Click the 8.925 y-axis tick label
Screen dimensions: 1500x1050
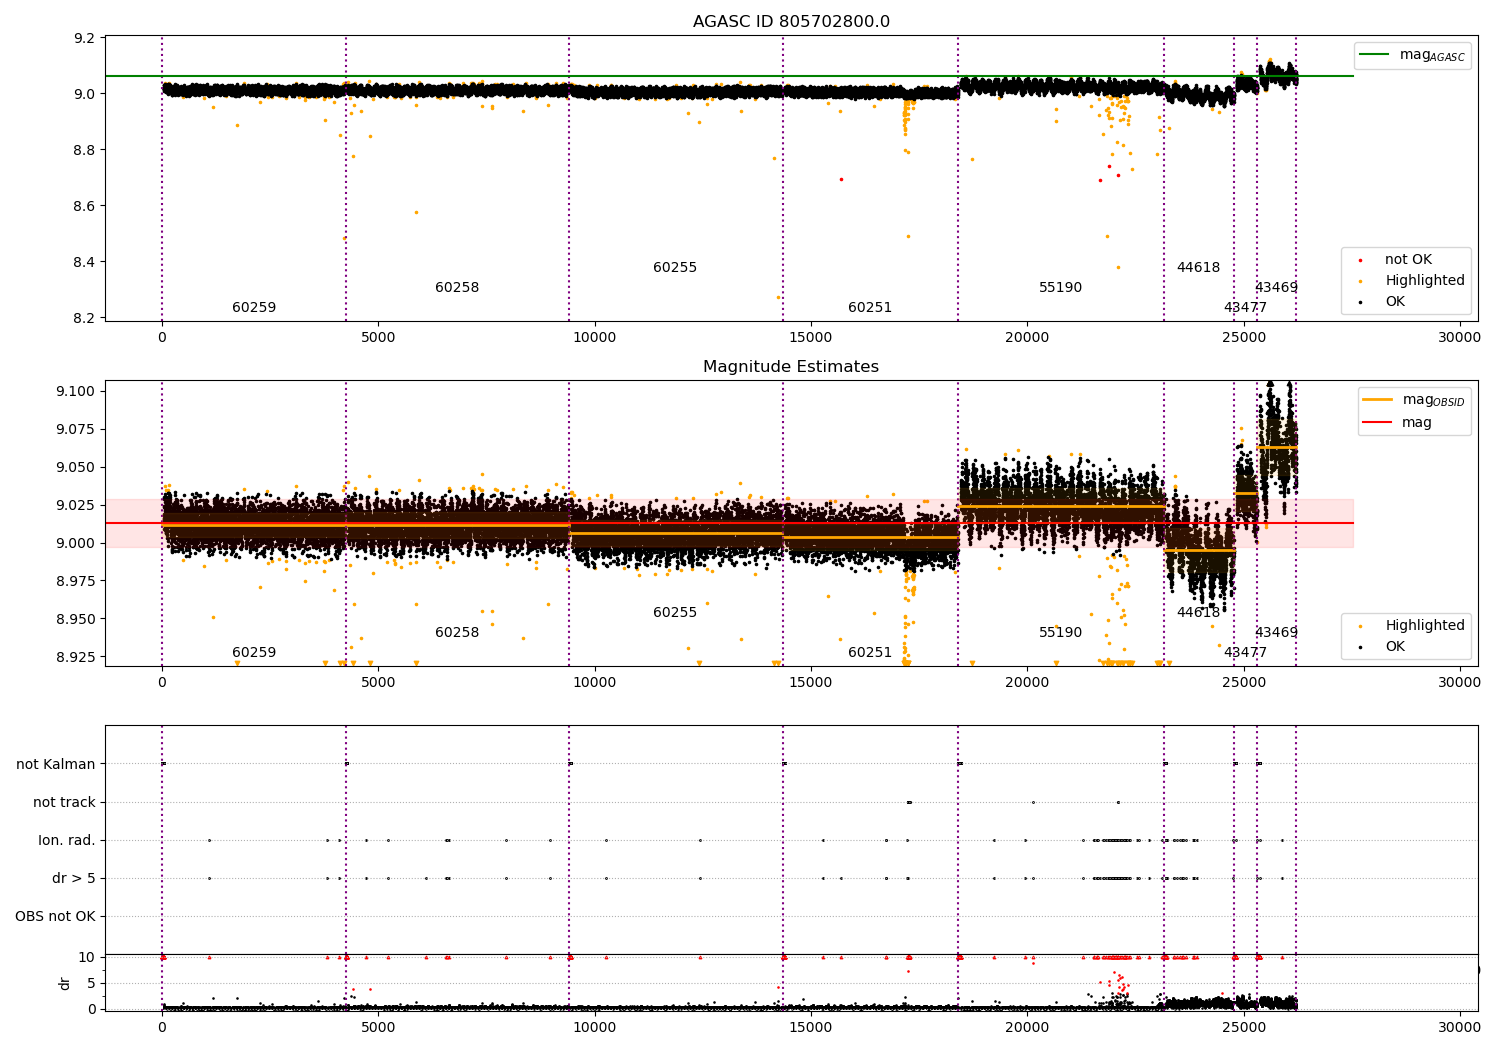tap(76, 657)
